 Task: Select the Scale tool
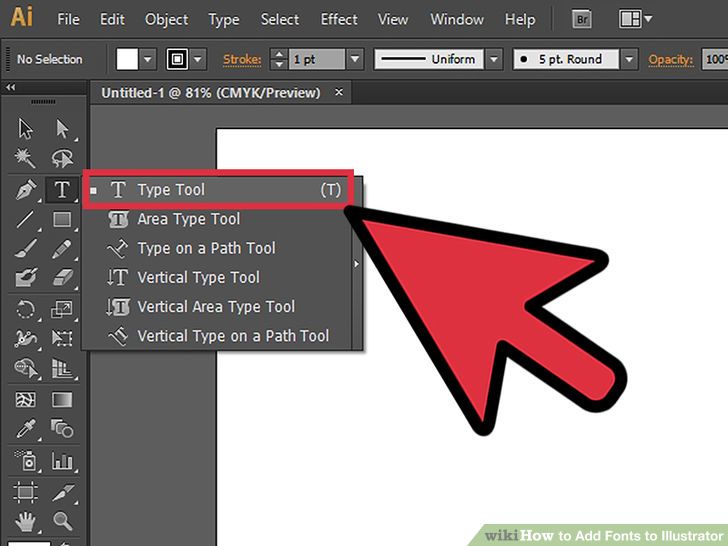pyautogui.click(x=62, y=309)
